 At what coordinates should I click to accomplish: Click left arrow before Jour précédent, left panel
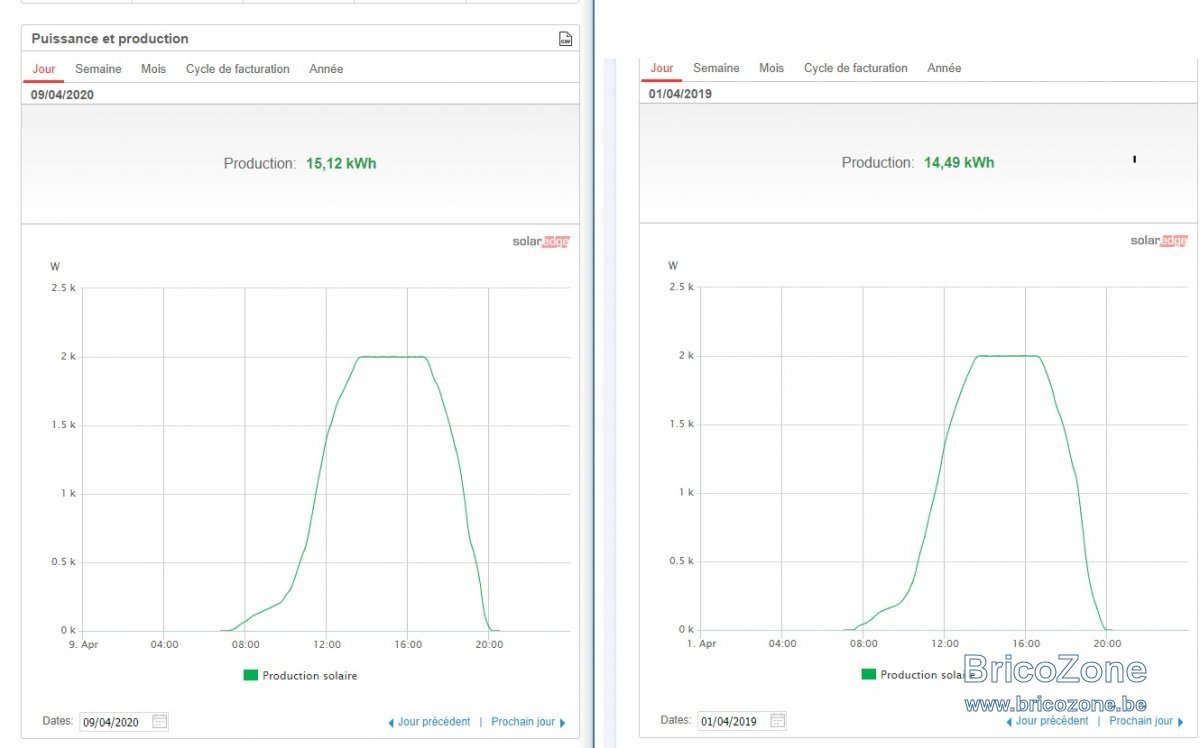pos(391,723)
